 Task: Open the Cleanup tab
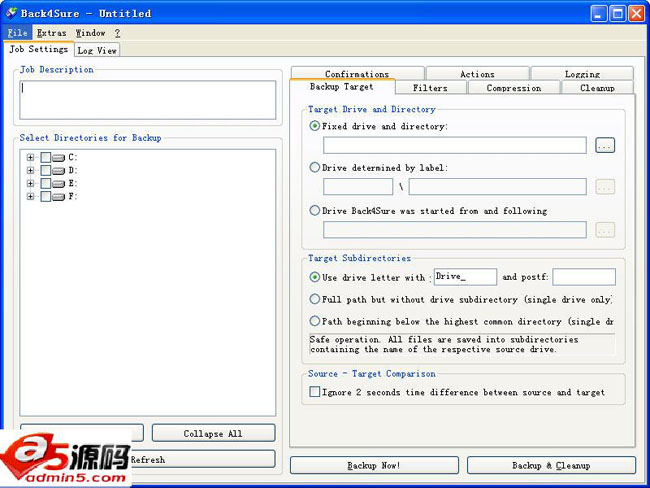597,87
